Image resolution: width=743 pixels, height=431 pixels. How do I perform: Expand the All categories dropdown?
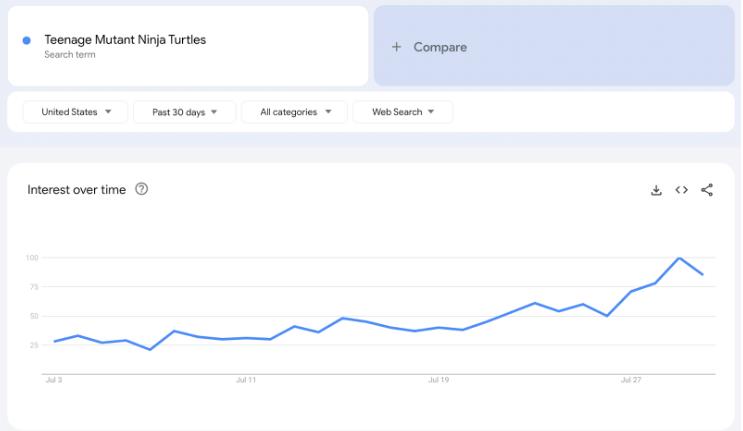coord(295,112)
